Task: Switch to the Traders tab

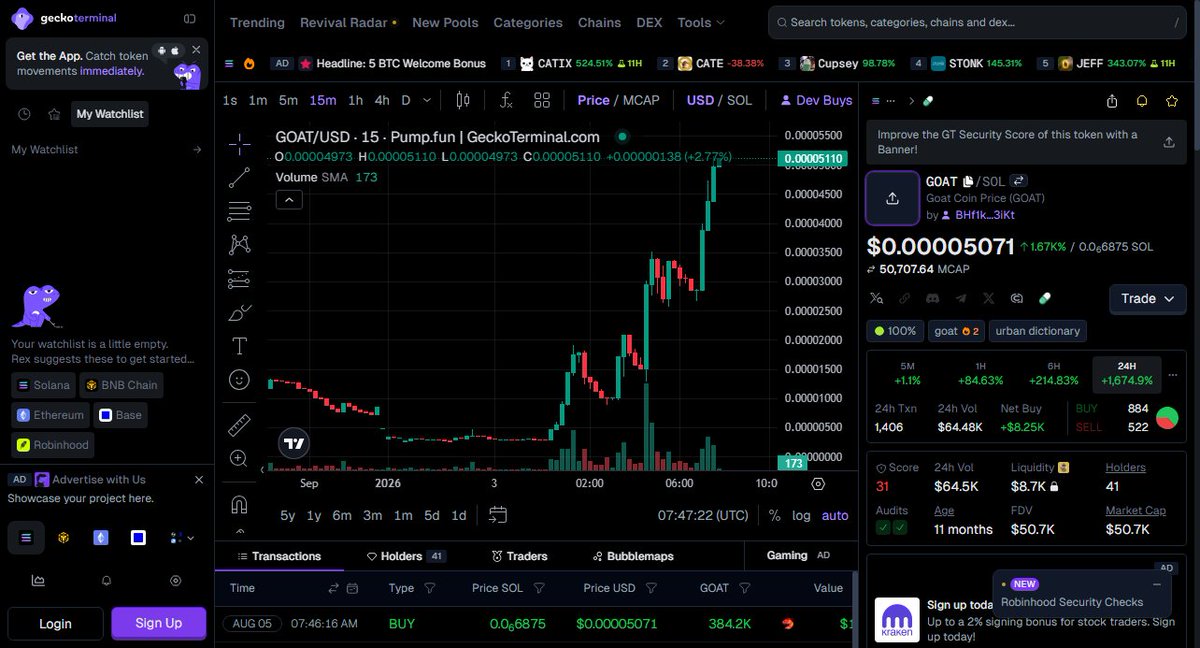Action: pos(519,556)
